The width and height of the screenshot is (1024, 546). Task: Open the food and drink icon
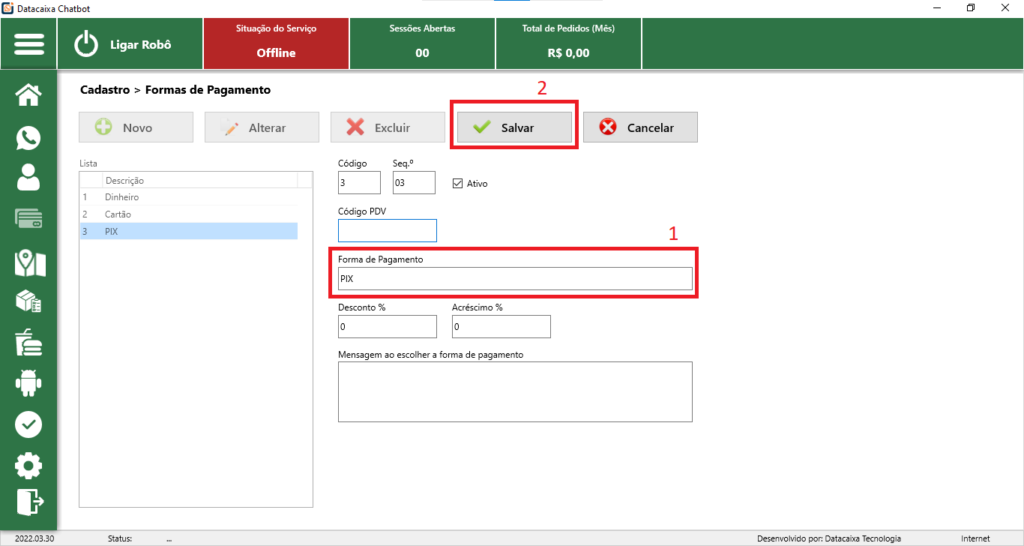pos(29,343)
